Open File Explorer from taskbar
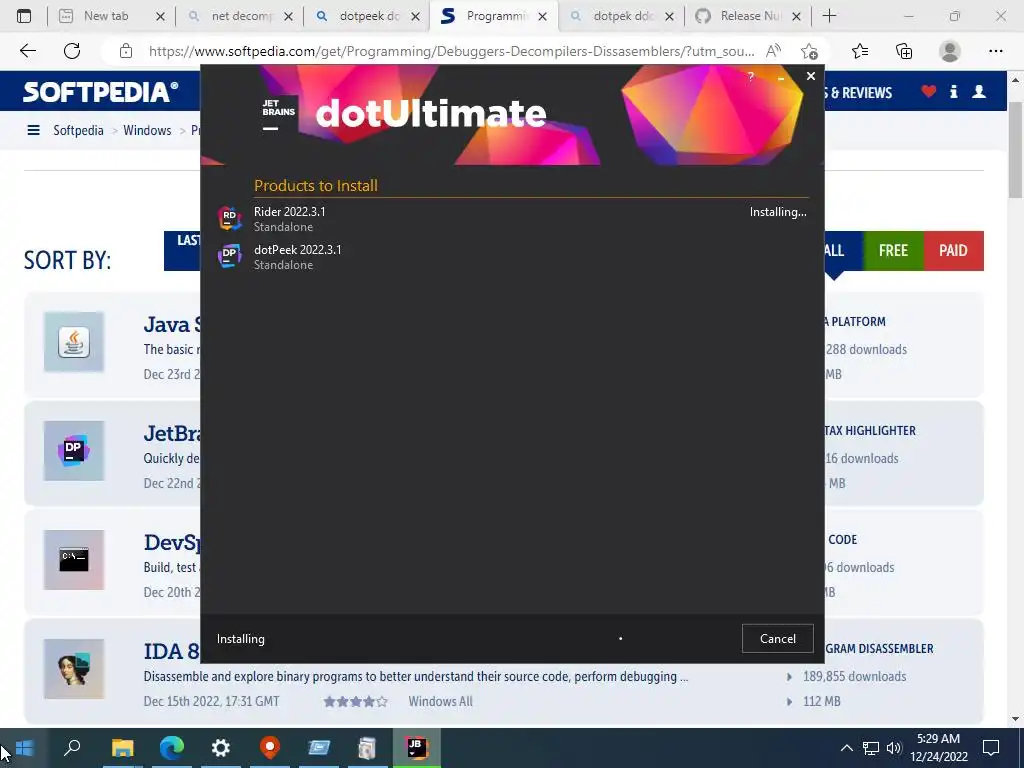Viewport: 1024px width, 768px height. tap(122, 748)
